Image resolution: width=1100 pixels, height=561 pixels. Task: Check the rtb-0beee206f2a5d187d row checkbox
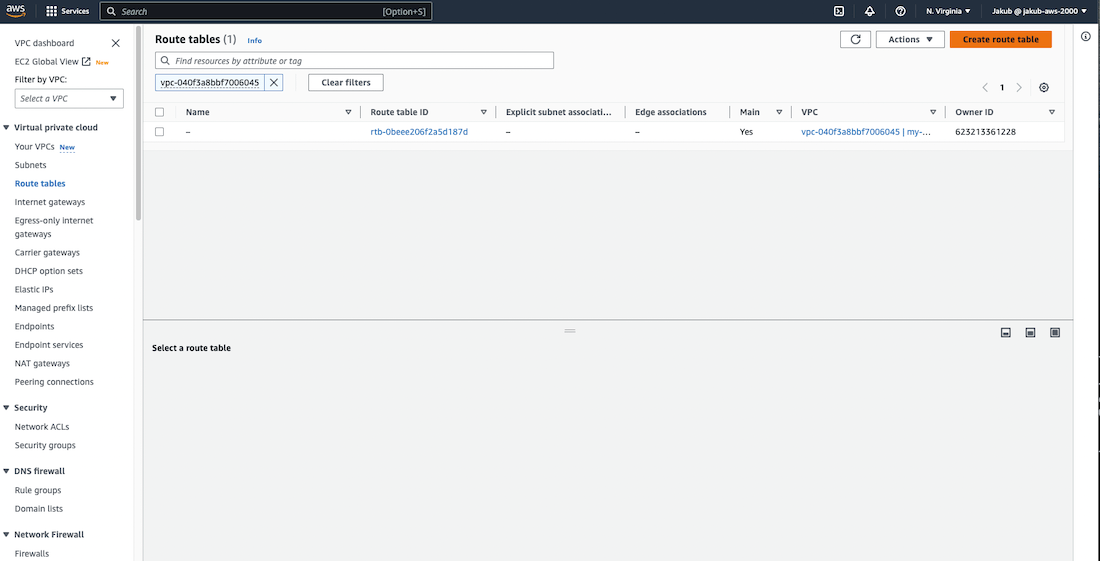(x=160, y=132)
